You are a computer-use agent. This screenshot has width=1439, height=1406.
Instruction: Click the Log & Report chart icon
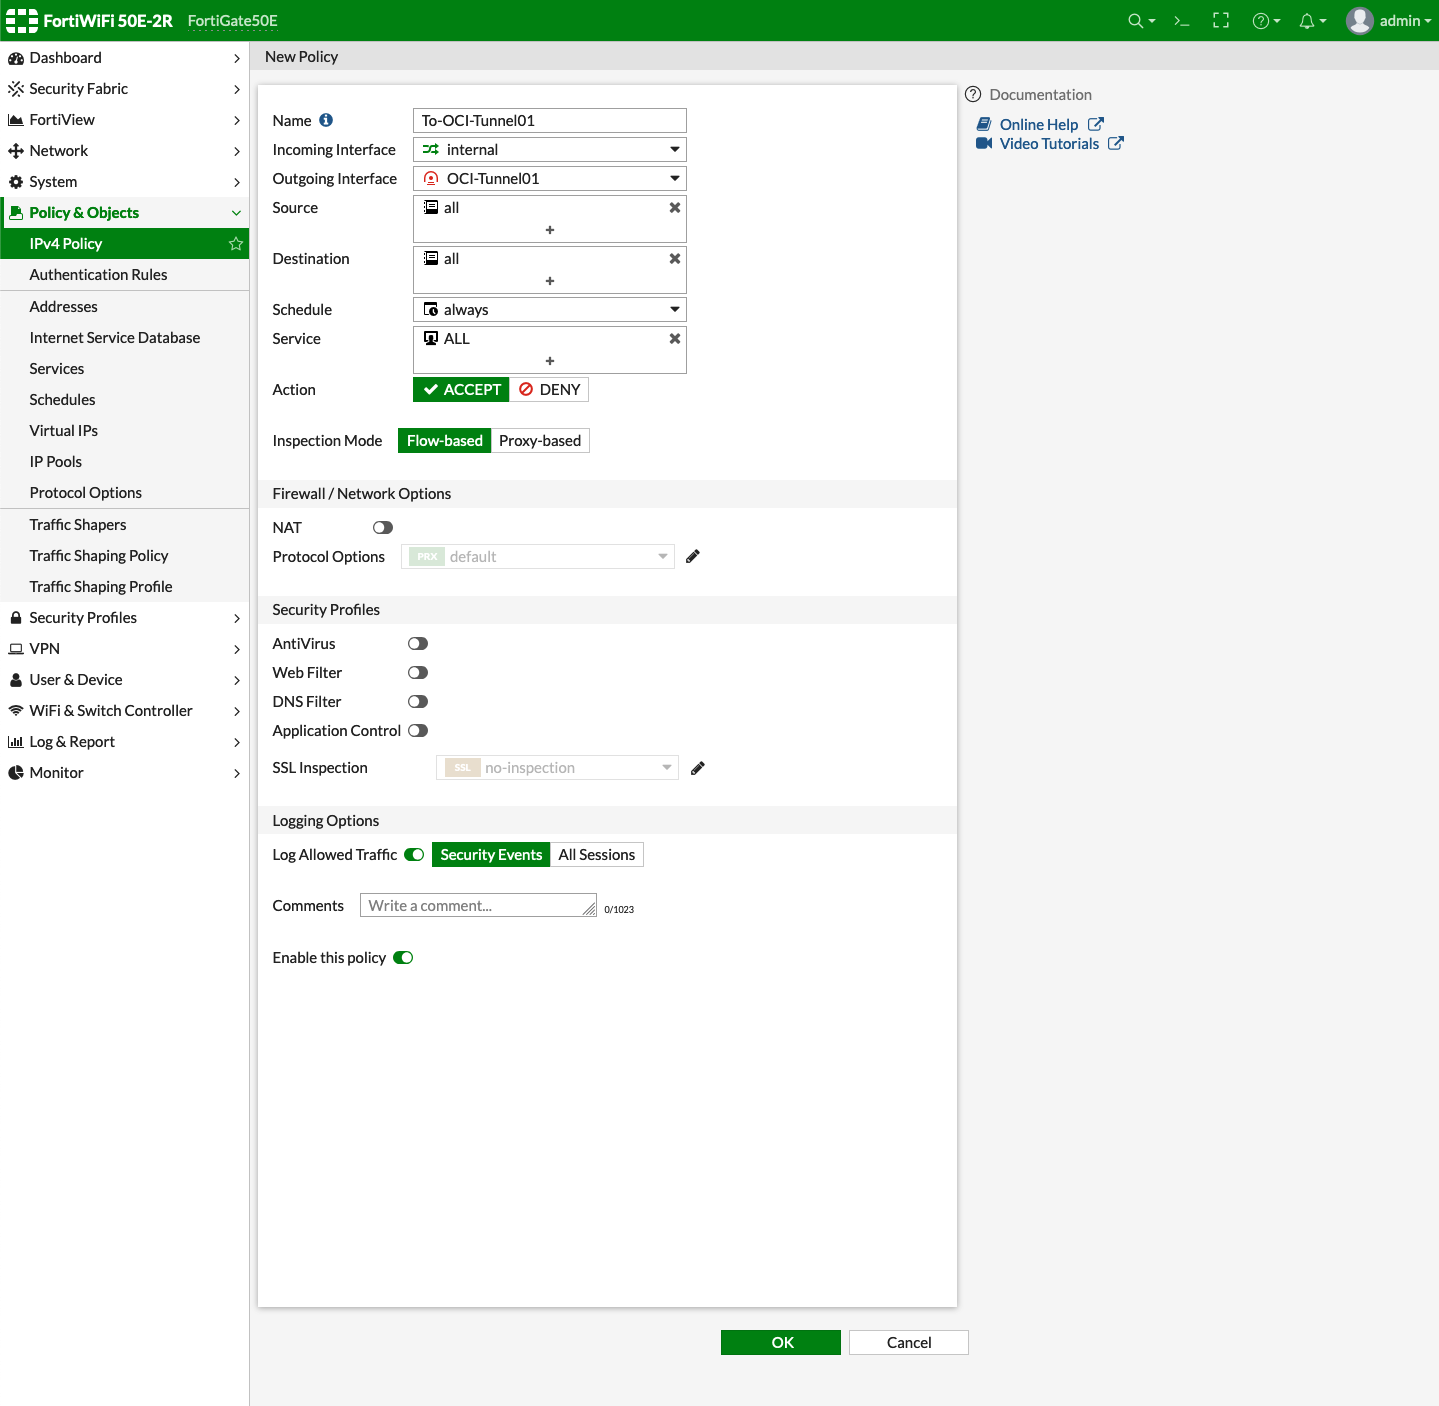[x=16, y=742]
